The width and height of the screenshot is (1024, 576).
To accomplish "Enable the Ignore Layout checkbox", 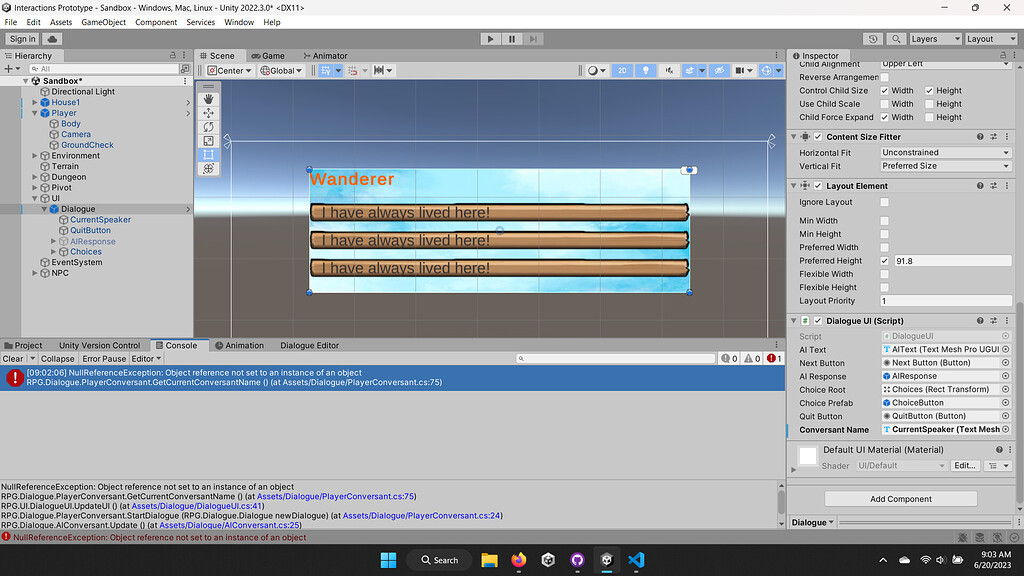I will pyautogui.click(x=884, y=203).
